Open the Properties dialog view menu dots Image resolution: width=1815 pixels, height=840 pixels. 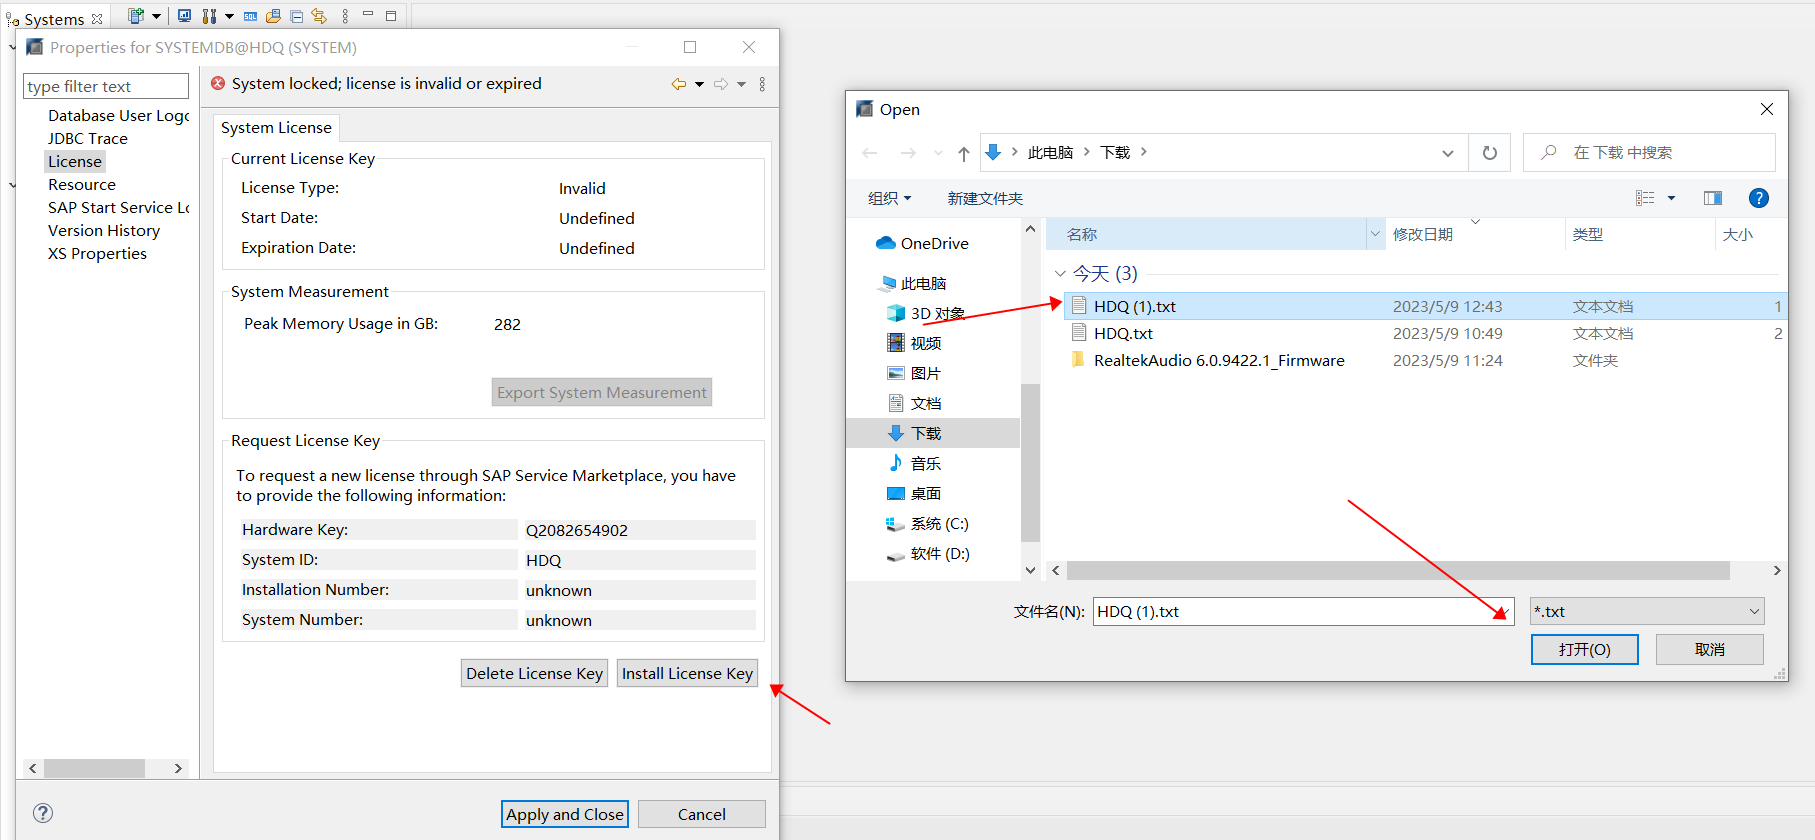(x=762, y=84)
